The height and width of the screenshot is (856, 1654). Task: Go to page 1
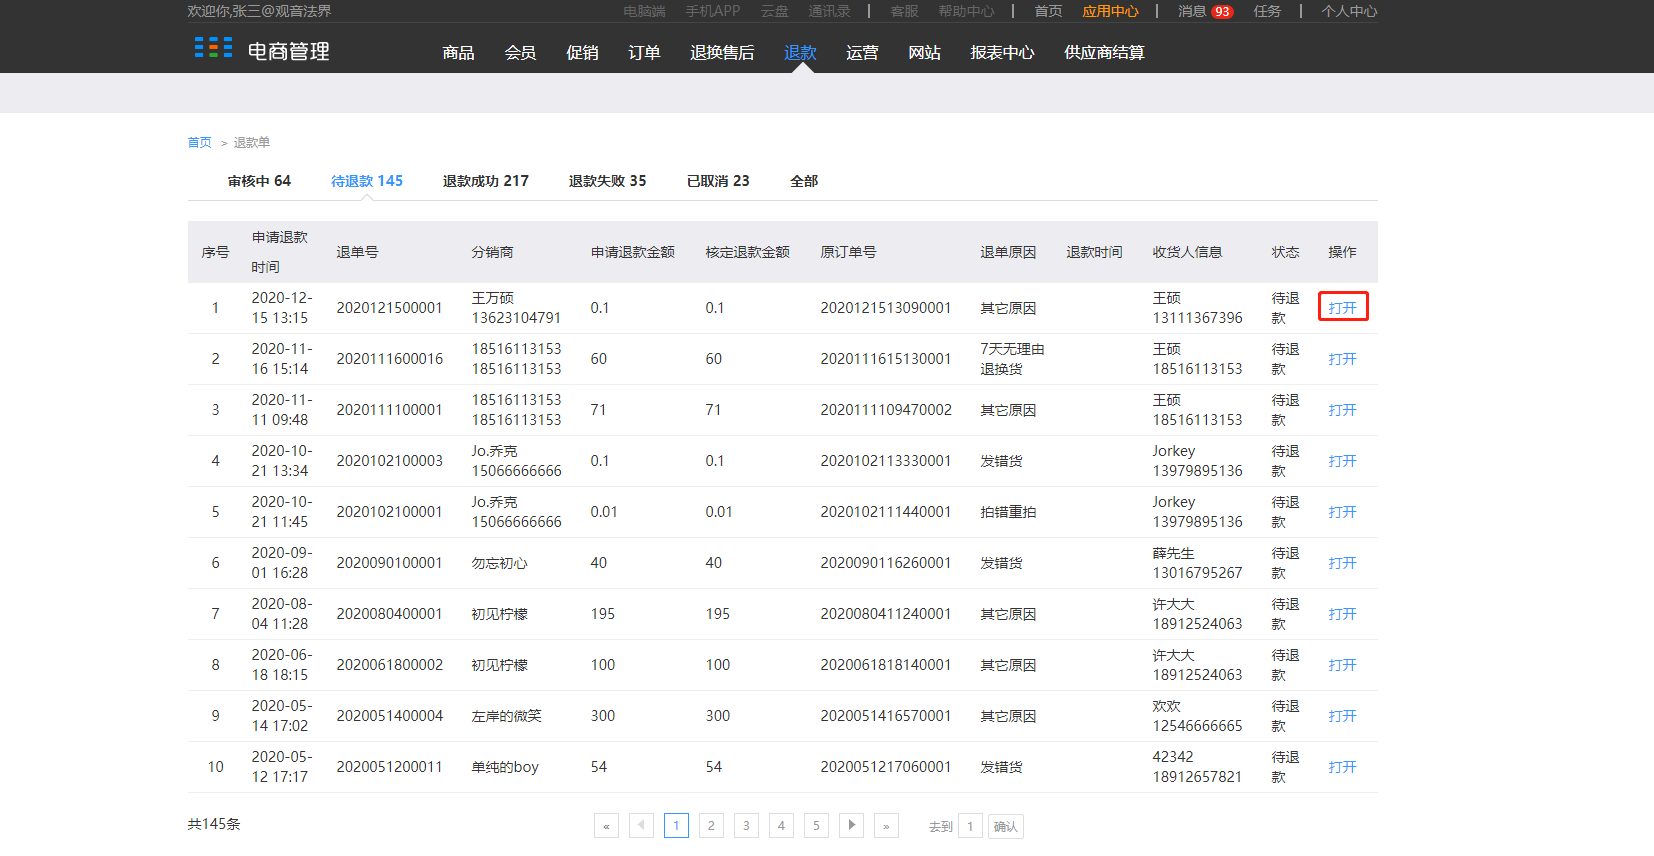[x=676, y=826]
